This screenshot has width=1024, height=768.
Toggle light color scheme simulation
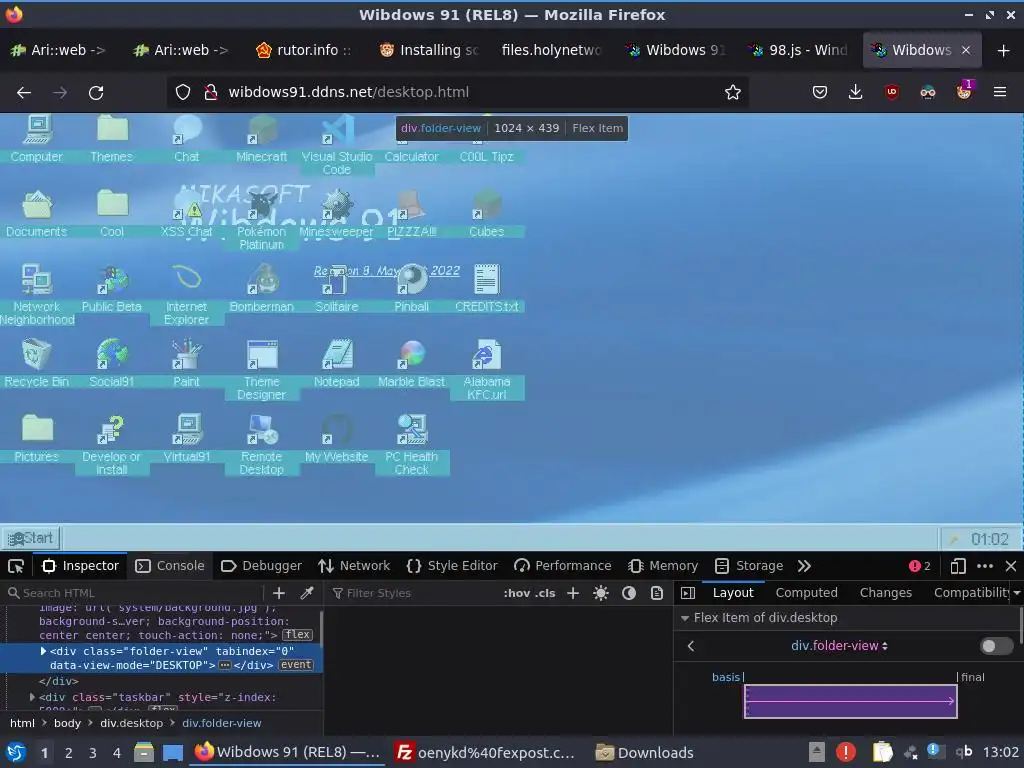[601, 593]
